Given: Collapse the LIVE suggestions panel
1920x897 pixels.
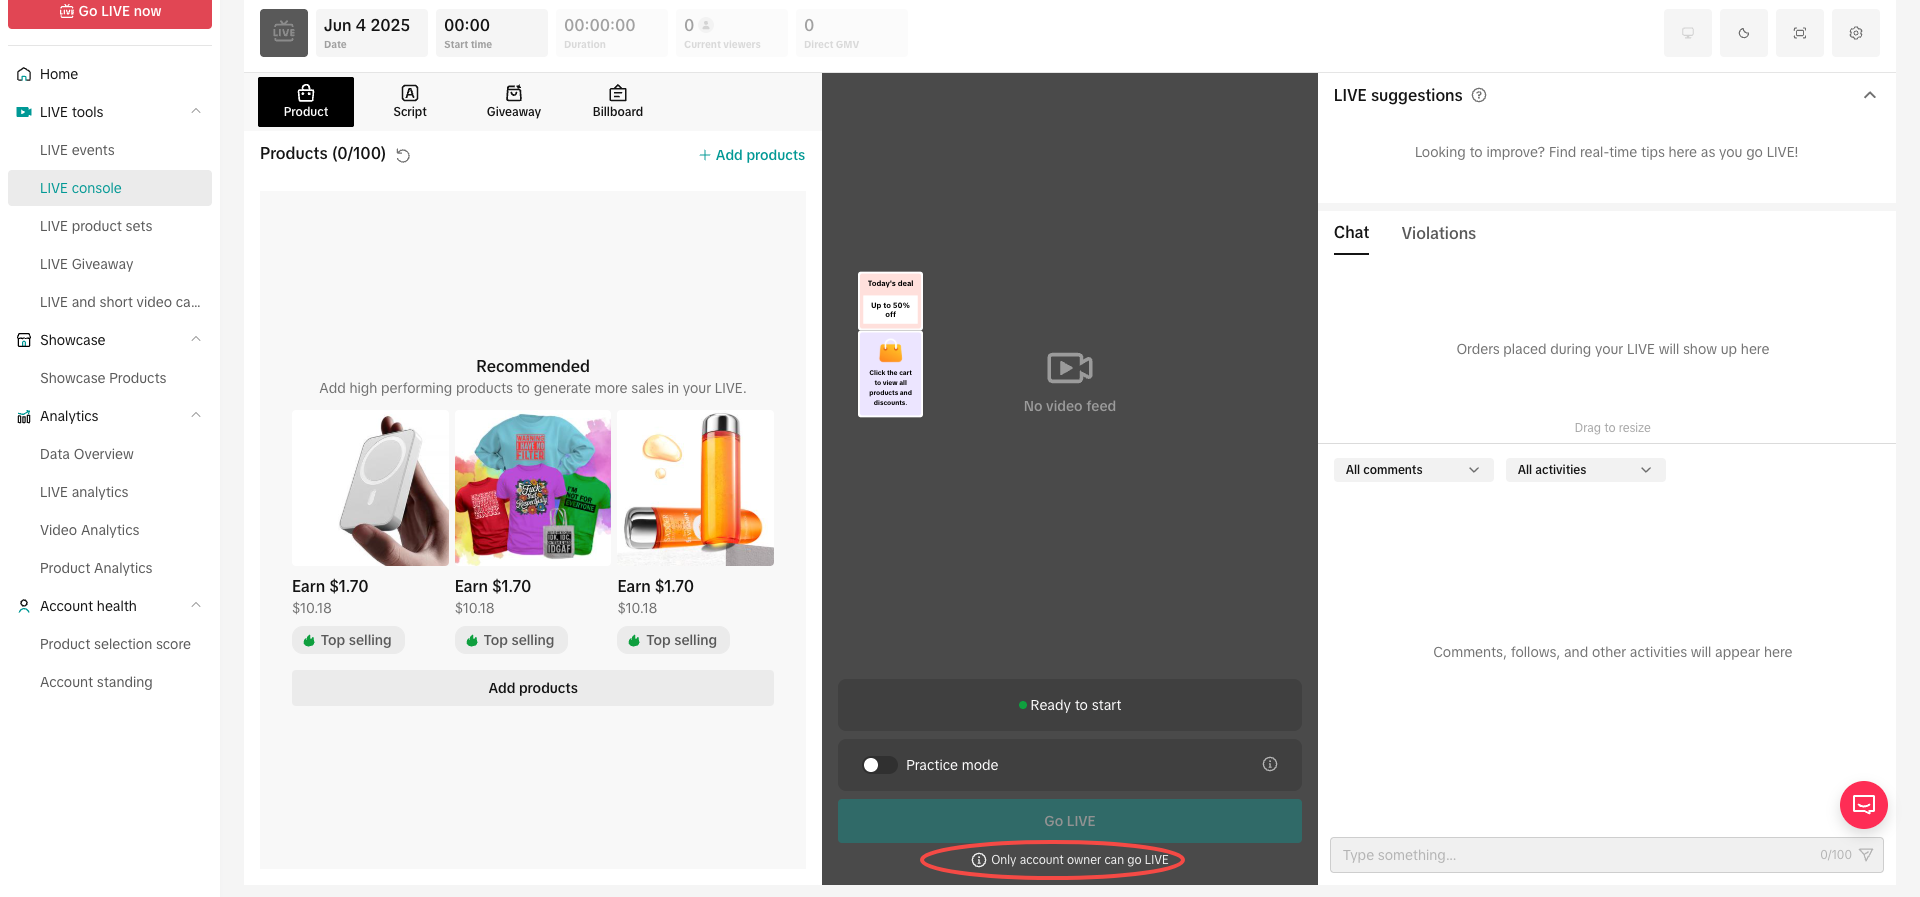Looking at the screenshot, I should click(x=1869, y=95).
